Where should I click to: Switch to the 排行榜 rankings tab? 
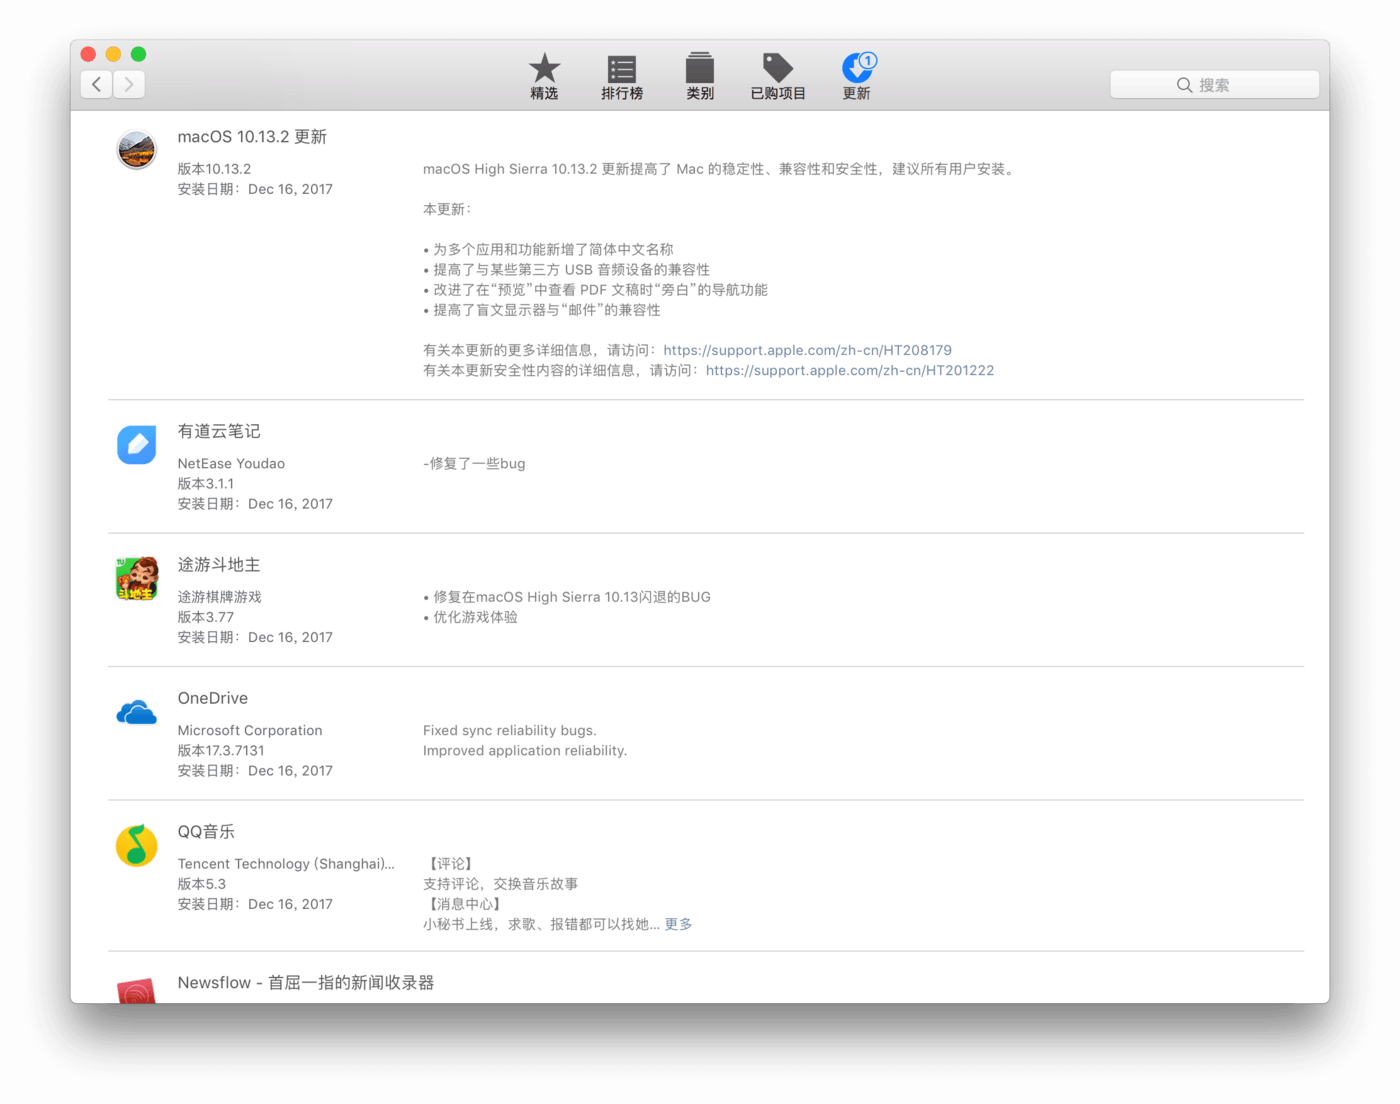pos(622,76)
